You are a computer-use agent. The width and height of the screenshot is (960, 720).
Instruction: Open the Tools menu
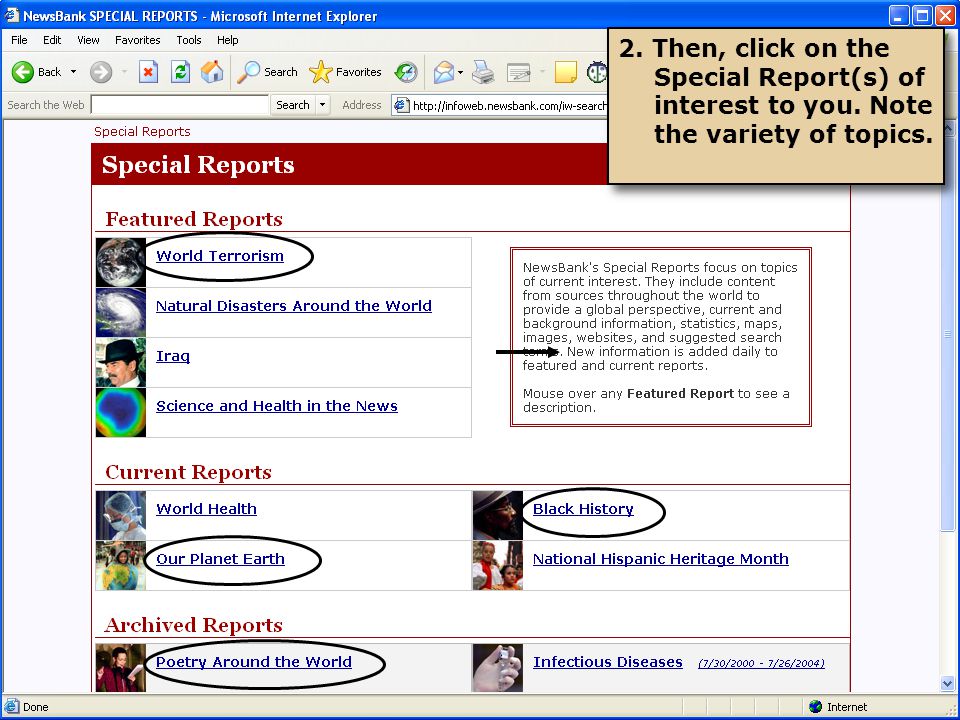tap(189, 40)
